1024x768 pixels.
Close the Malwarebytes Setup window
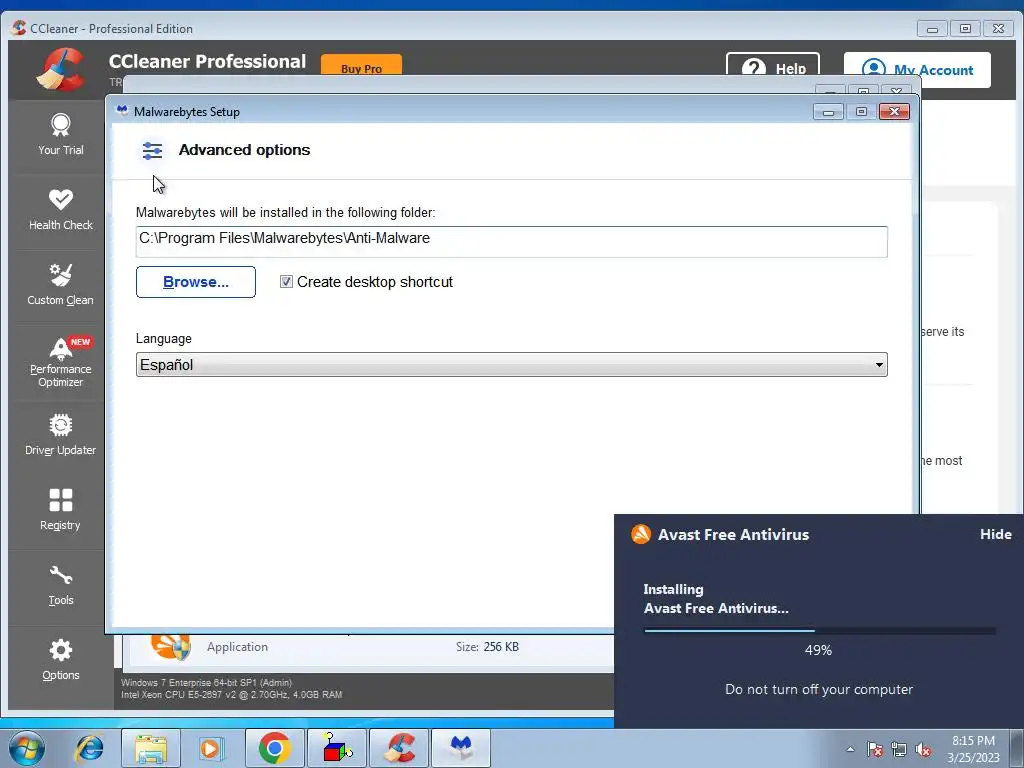point(894,112)
